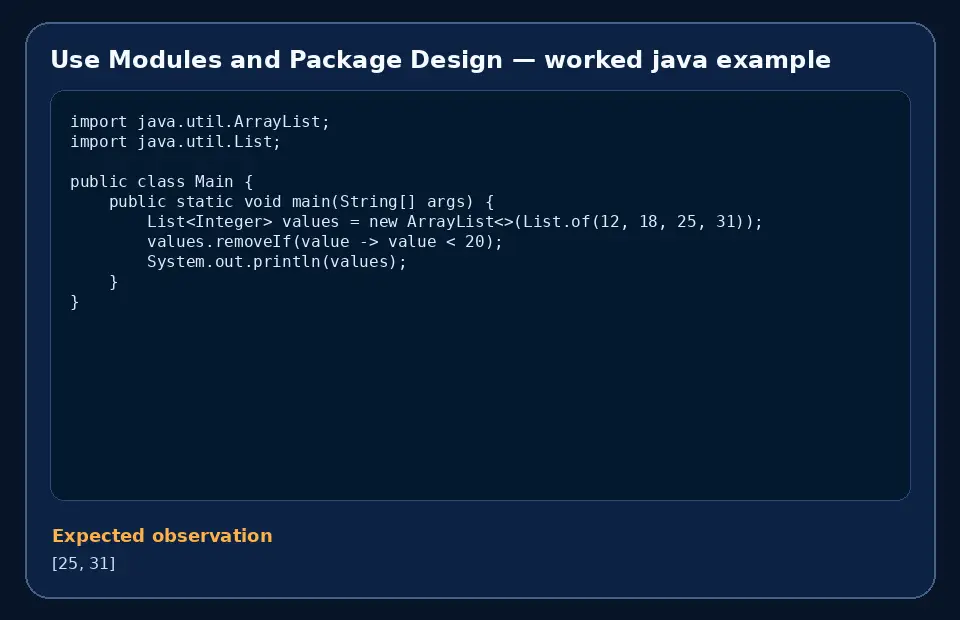
Task: Click the line 'import java.util.ArrayList;'
Action: point(200,122)
